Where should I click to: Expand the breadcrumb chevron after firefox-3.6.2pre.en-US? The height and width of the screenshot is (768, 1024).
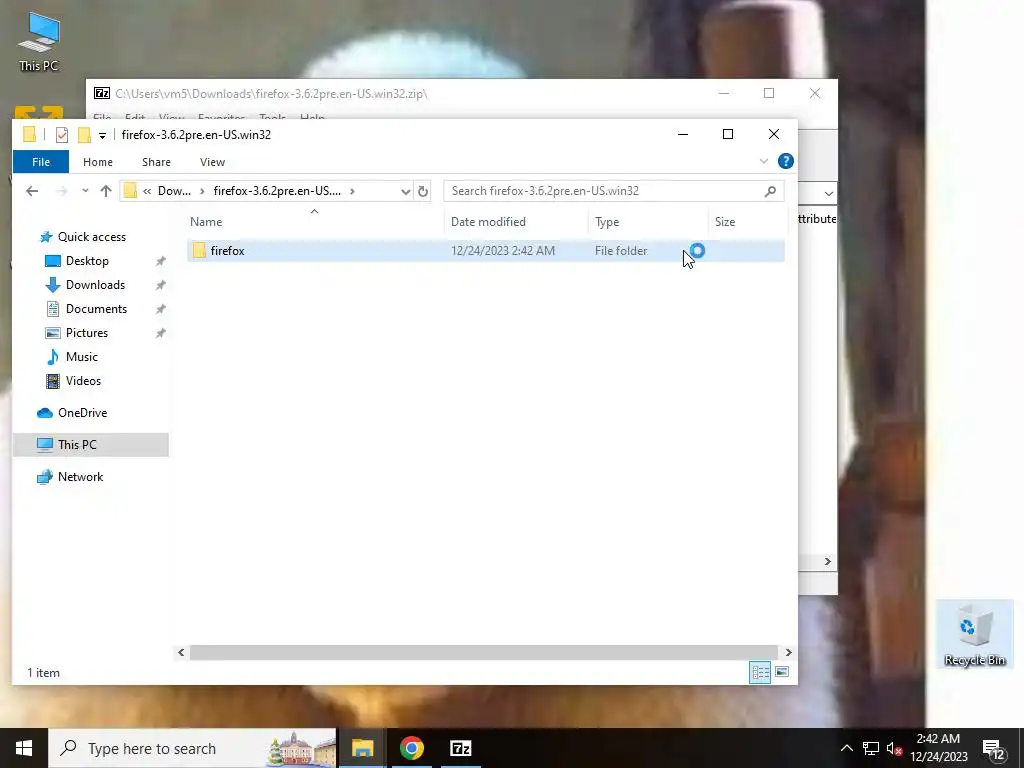pyautogui.click(x=352, y=191)
